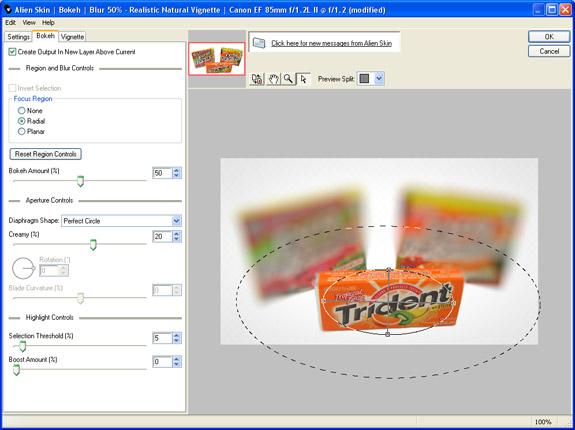Click the Blade Curvature slider handle
Screen dimensions: 575x430
tap(80, 298)
